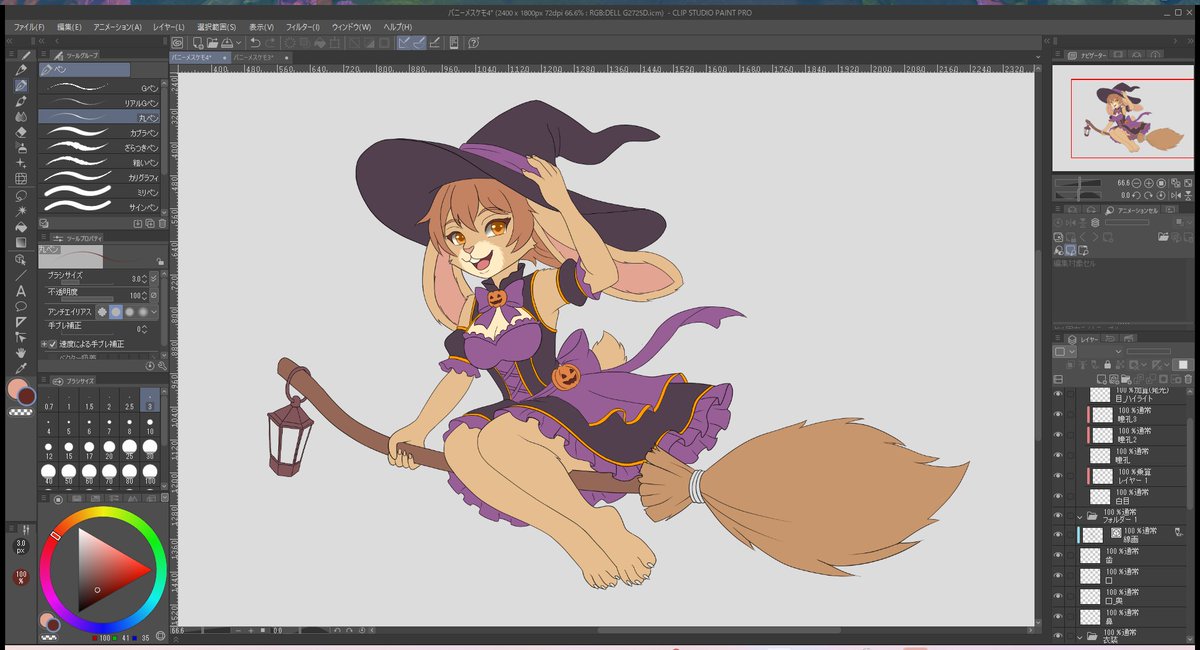Expand the 衣装 layer folder

coord(1081,636)
